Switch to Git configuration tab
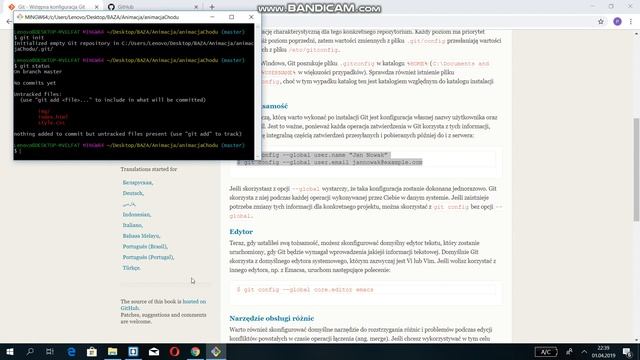 pyautogui.click(x=52, y=7)
